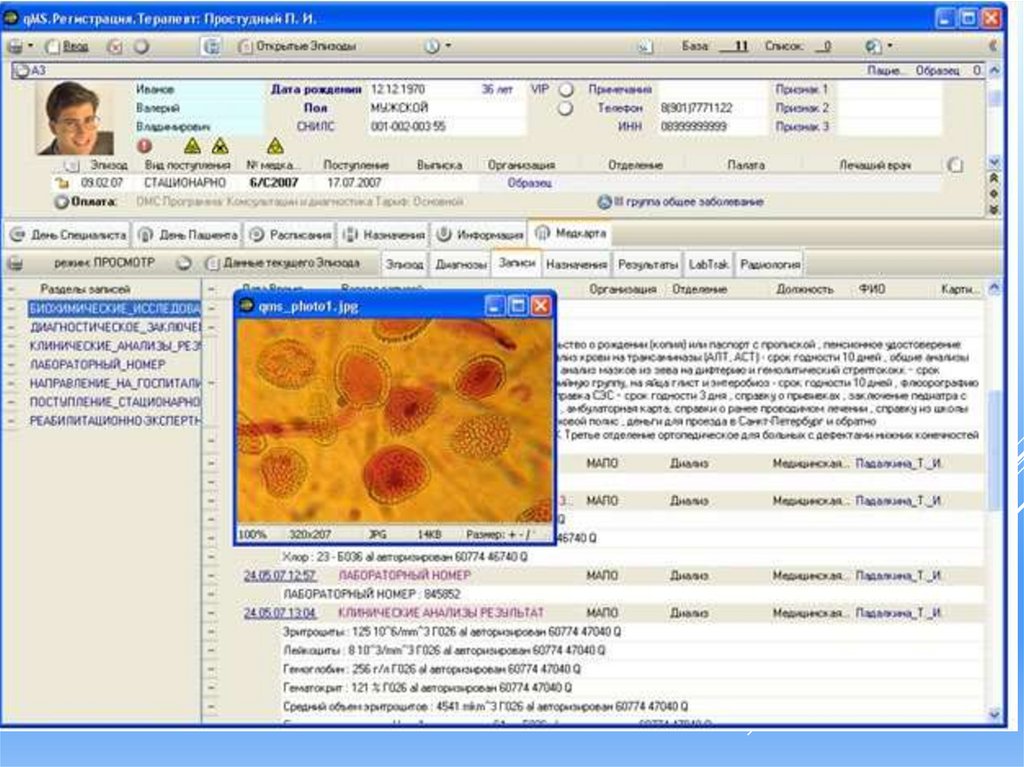Collapse expander beside НАПРАВЛЕНИЕ_НА_ГОСПИТАЛИ
This screenshot has width=1024, height=767.
pyautogui.click(x=11, y=384)
